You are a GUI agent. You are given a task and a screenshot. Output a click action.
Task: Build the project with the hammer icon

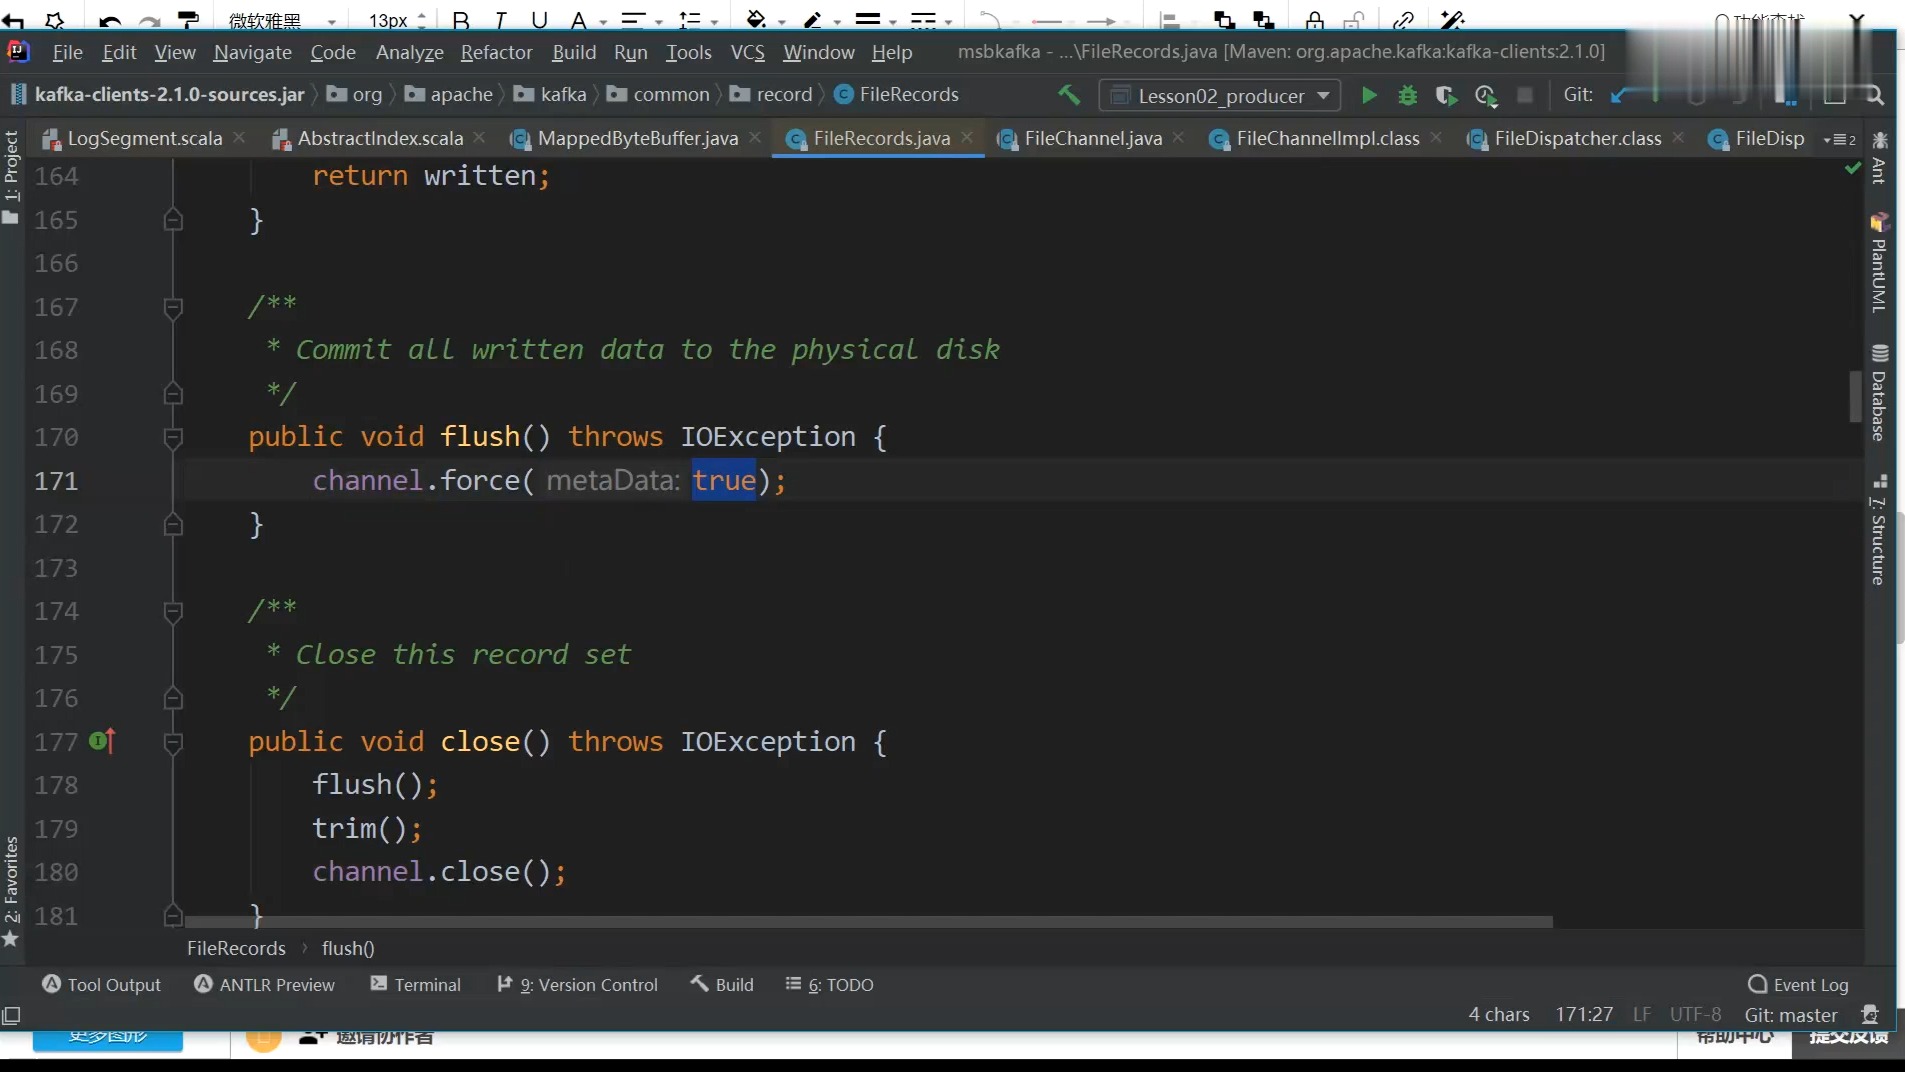[1069, 95]
